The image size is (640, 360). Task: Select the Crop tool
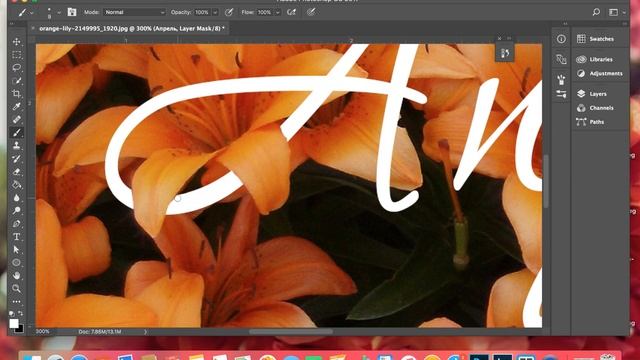tap(16, 93)
